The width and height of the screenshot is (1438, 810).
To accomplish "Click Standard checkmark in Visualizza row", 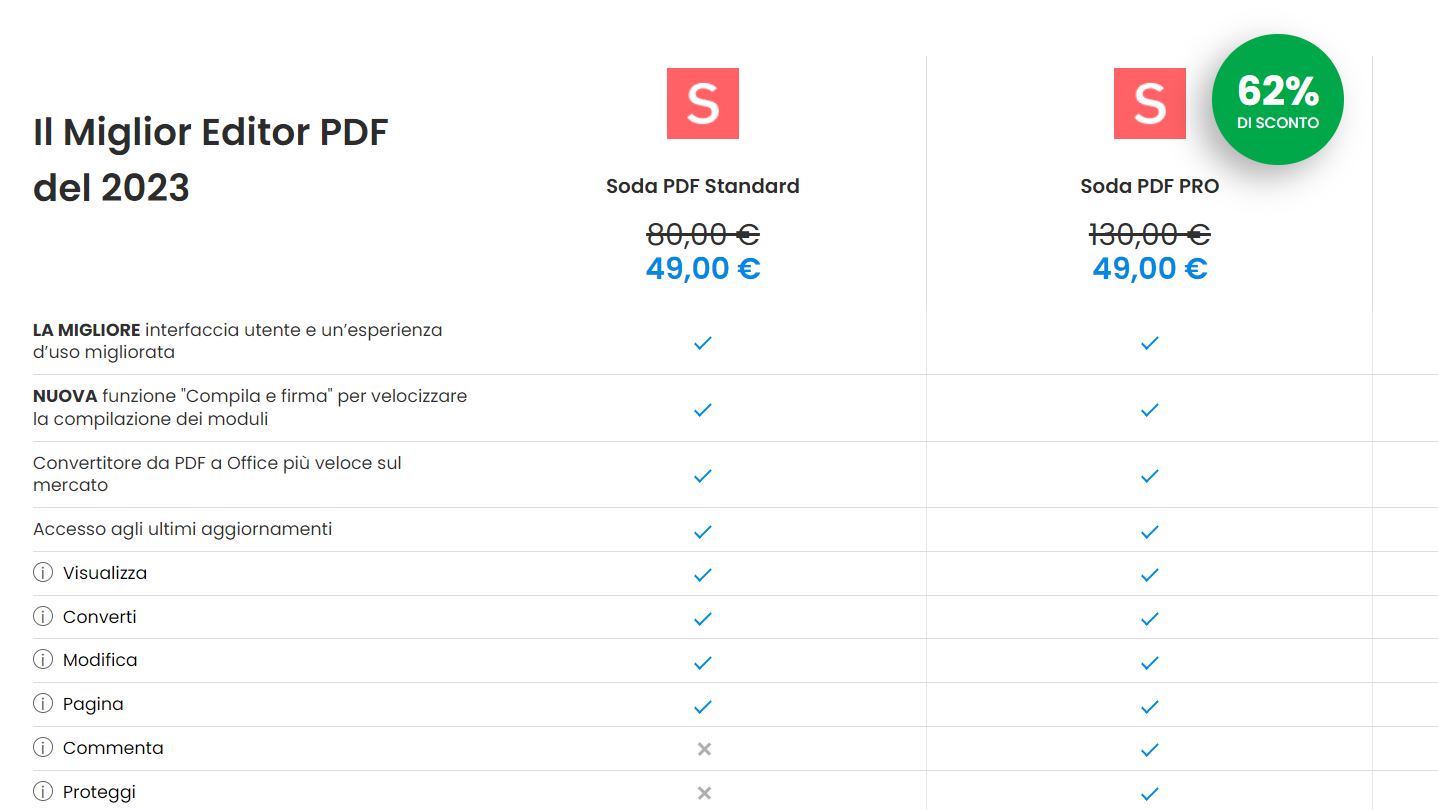I will 702,575.
